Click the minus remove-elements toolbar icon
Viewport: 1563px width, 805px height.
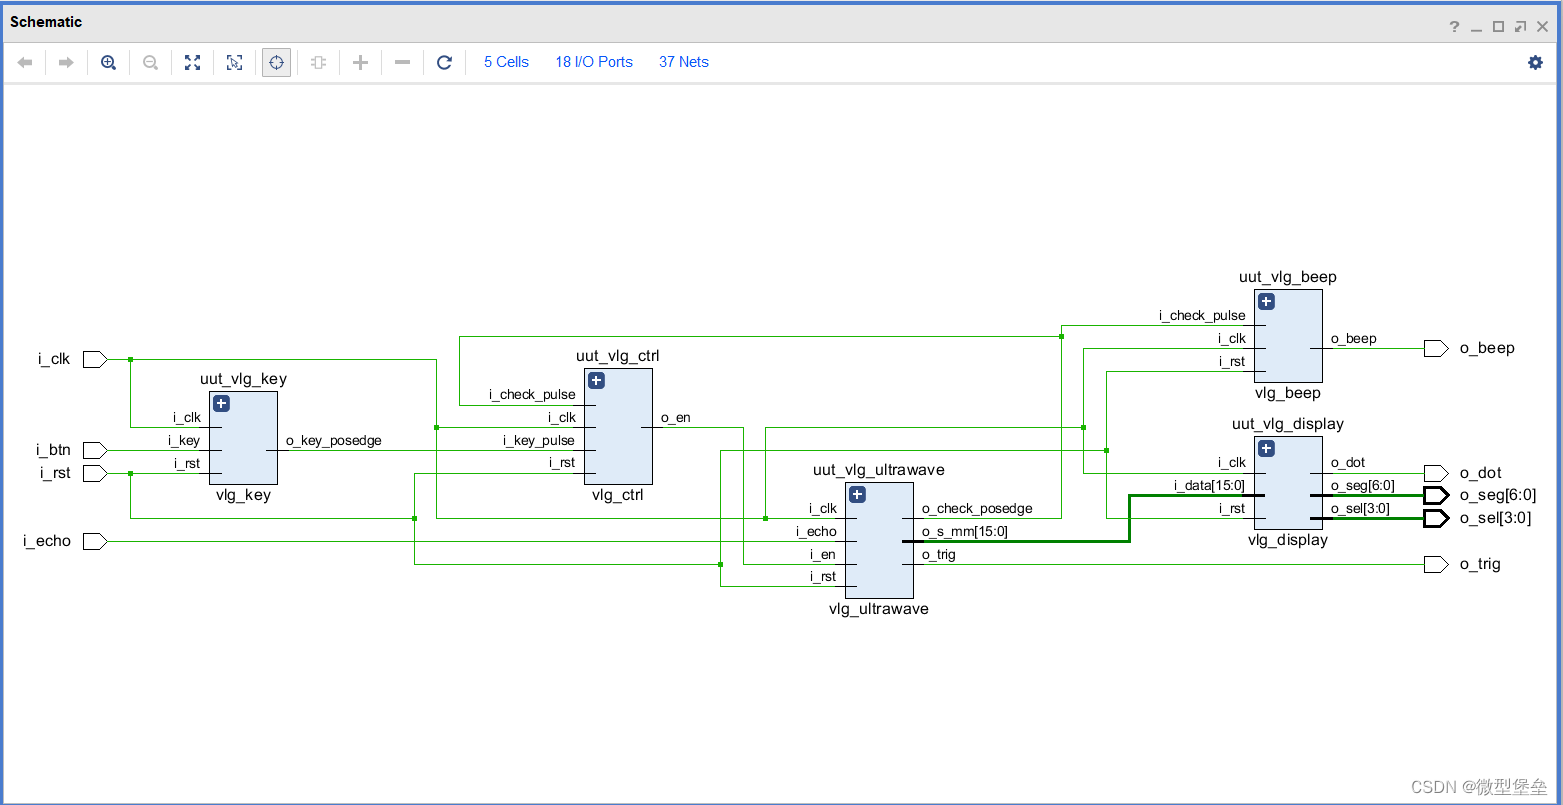click(402, 62)
